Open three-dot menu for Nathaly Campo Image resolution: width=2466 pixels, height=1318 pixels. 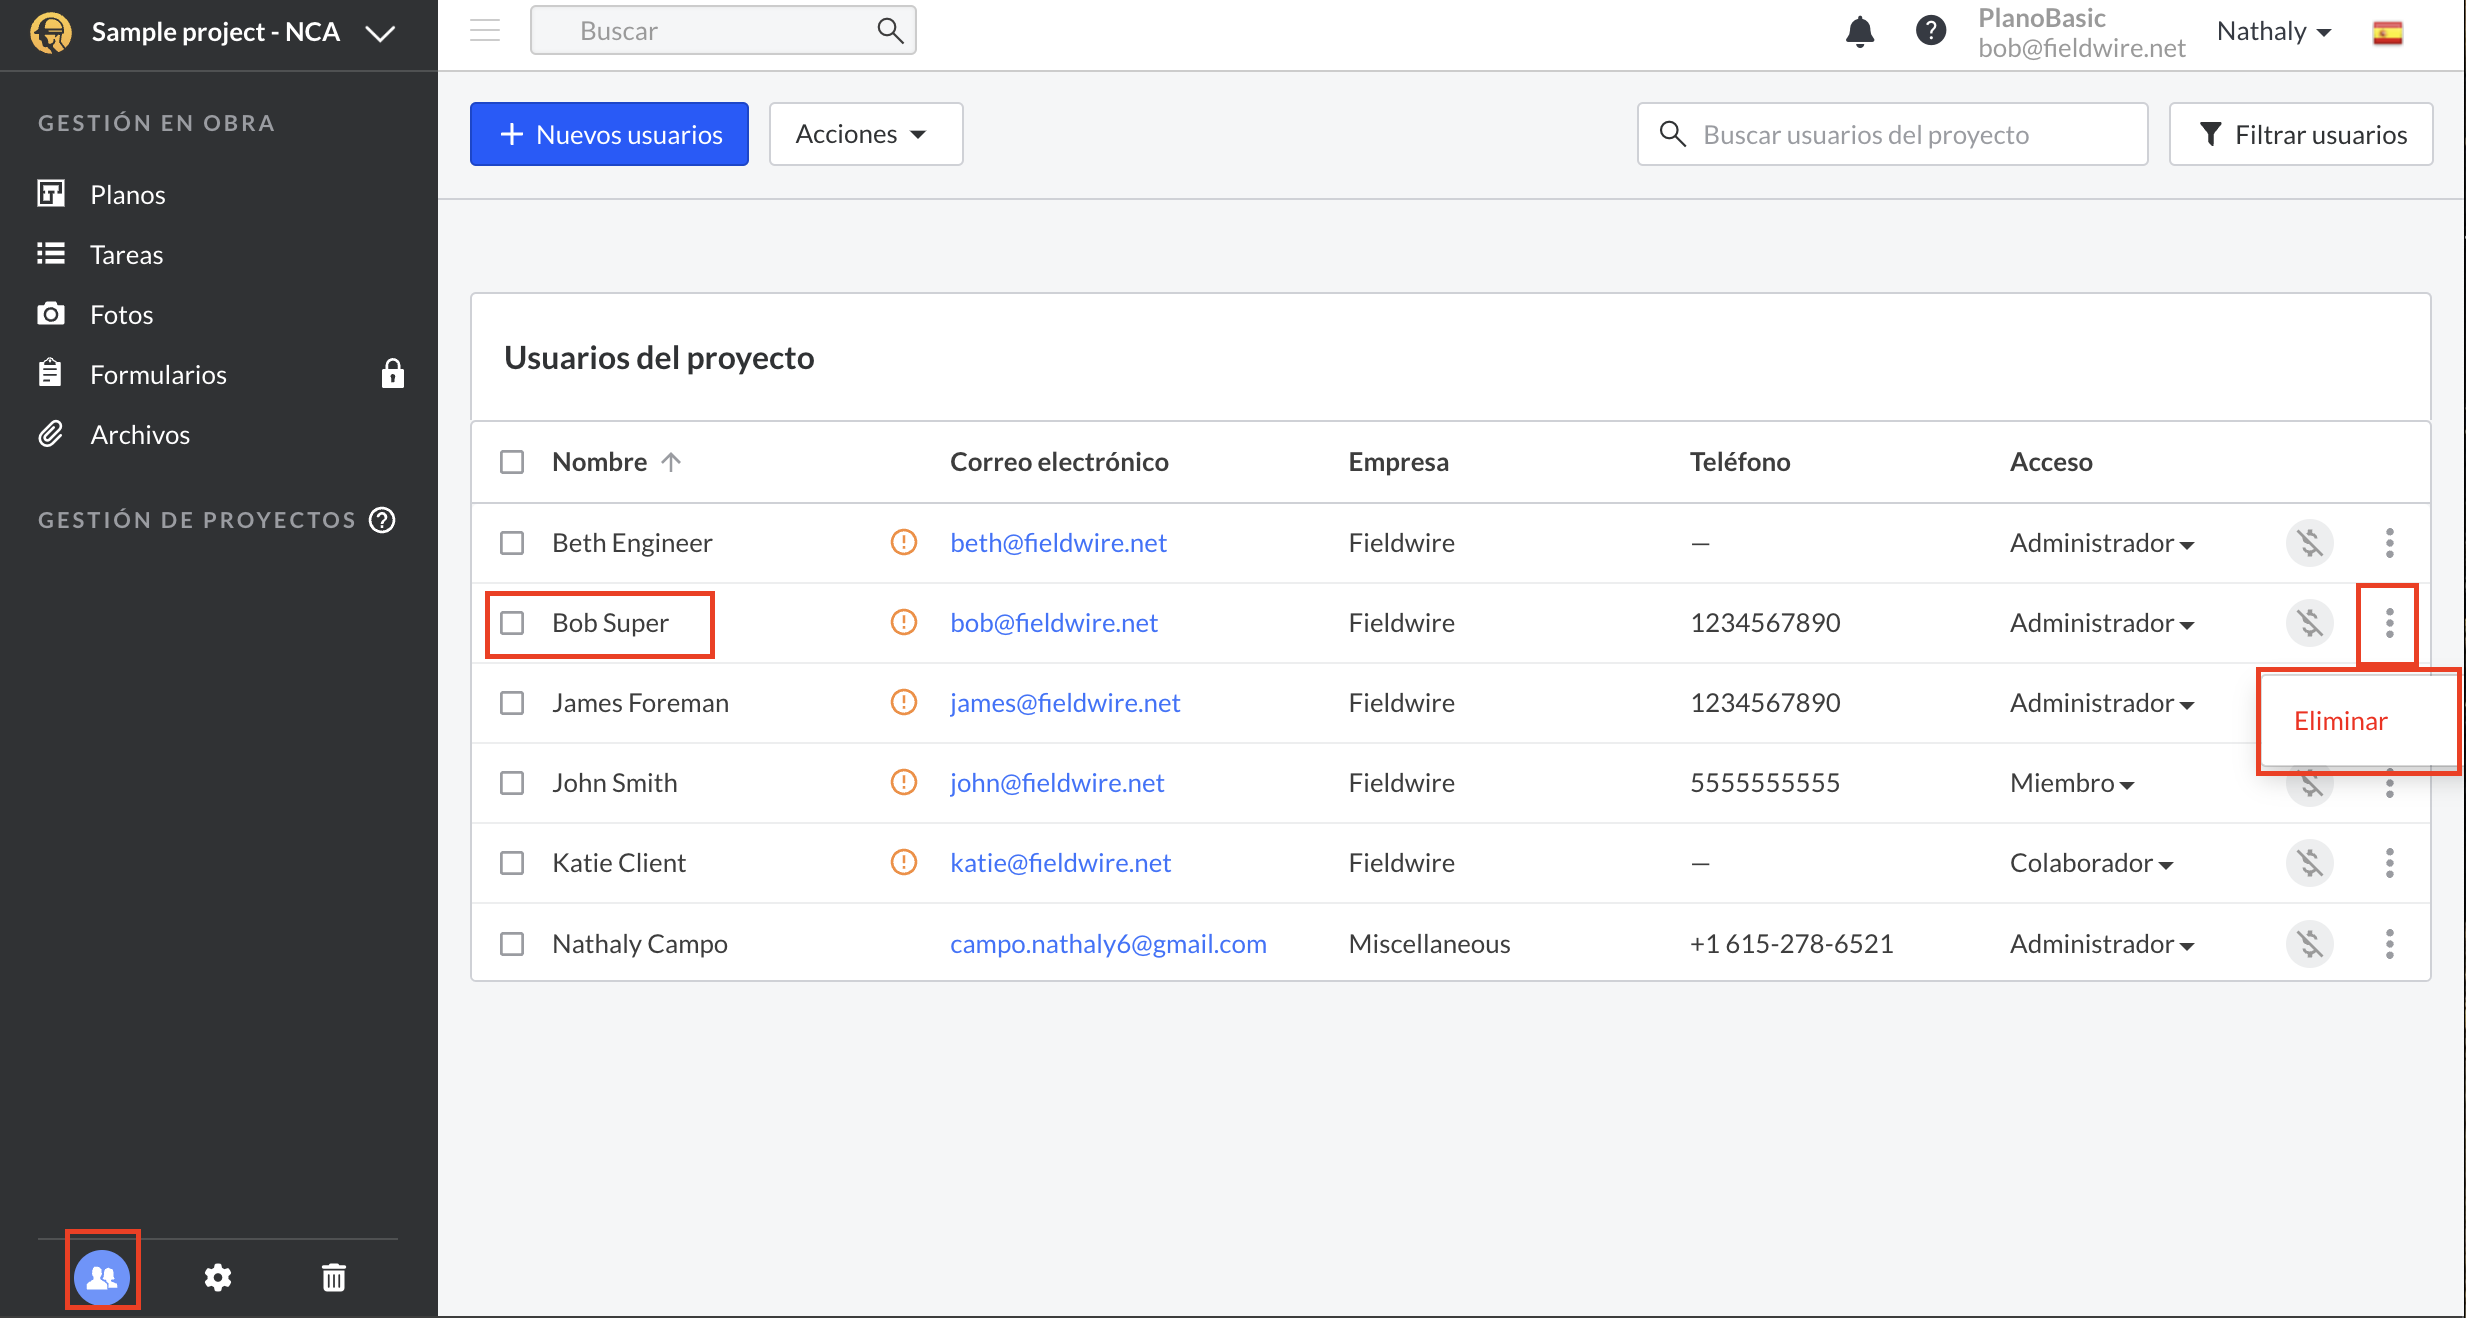[2390, 944]
